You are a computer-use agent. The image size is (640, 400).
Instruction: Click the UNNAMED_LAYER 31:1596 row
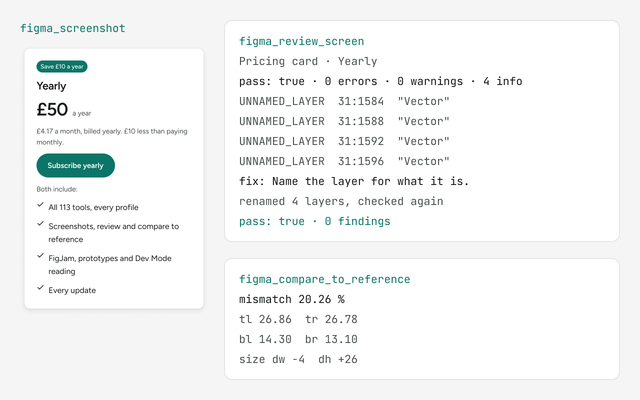click(344, 161)
